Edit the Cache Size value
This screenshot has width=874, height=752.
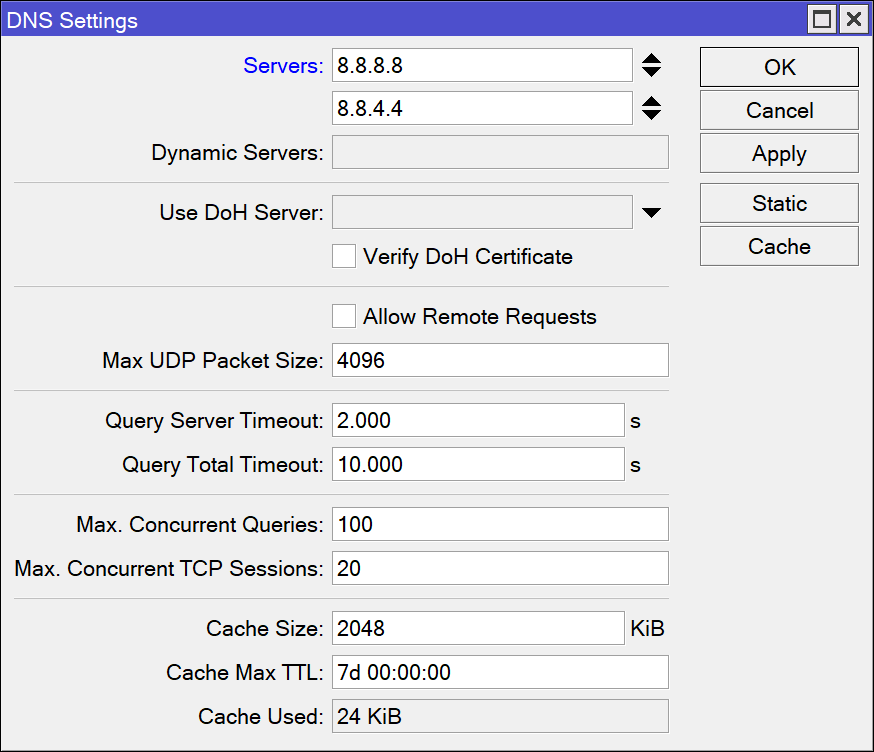(478, 628)
